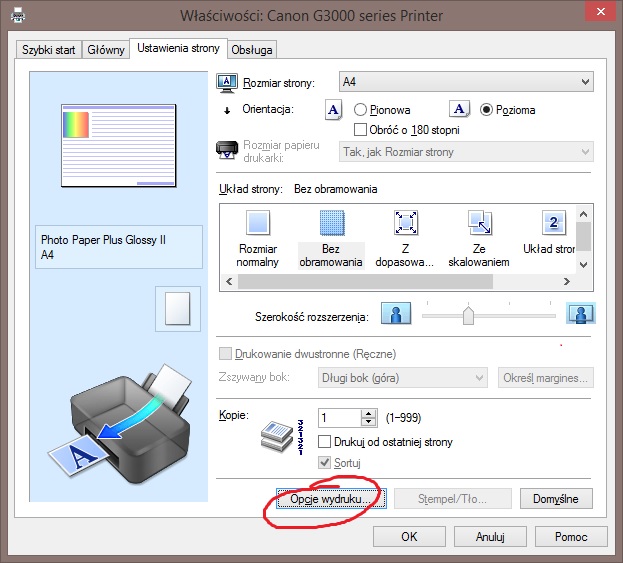Click the small extension amount icon

point(396,313)
